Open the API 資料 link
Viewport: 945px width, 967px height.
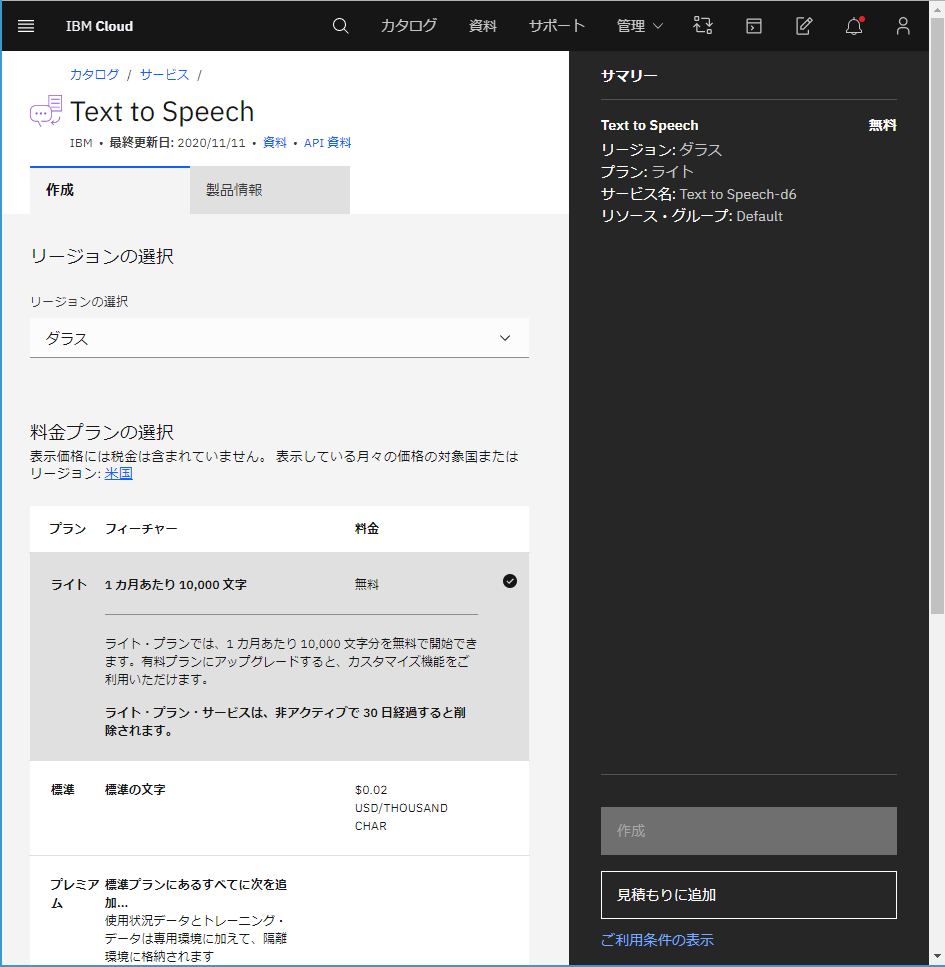coord(328,142)
